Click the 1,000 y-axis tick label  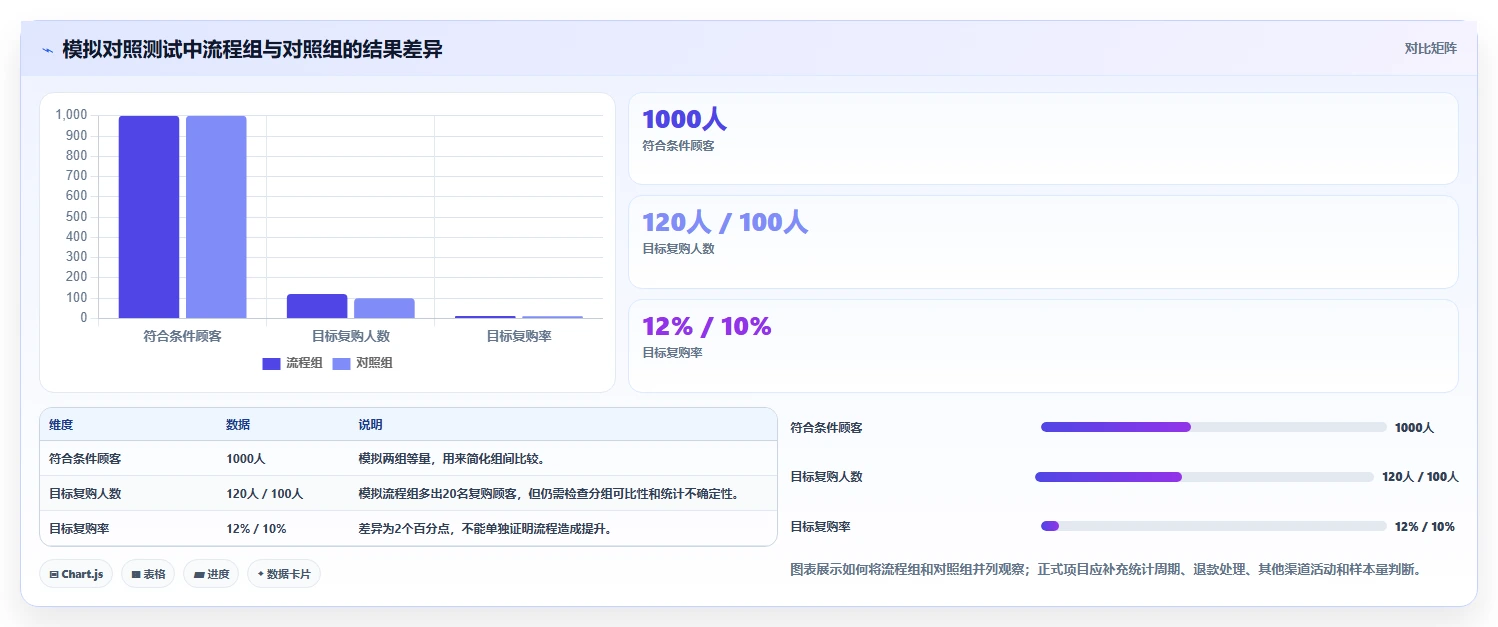point(71,115)
